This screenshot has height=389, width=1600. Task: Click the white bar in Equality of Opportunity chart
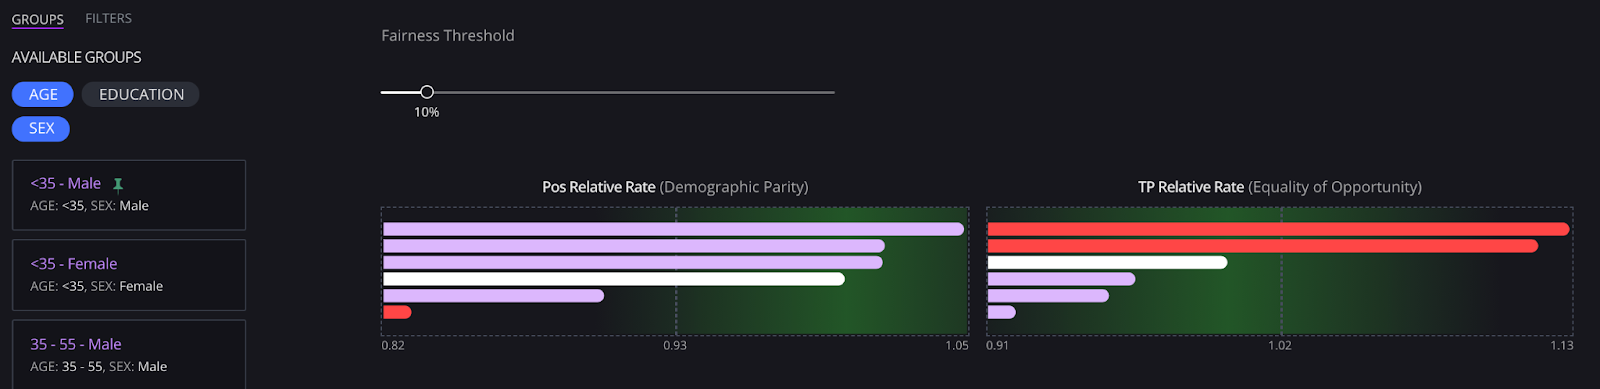point(1107,262)
